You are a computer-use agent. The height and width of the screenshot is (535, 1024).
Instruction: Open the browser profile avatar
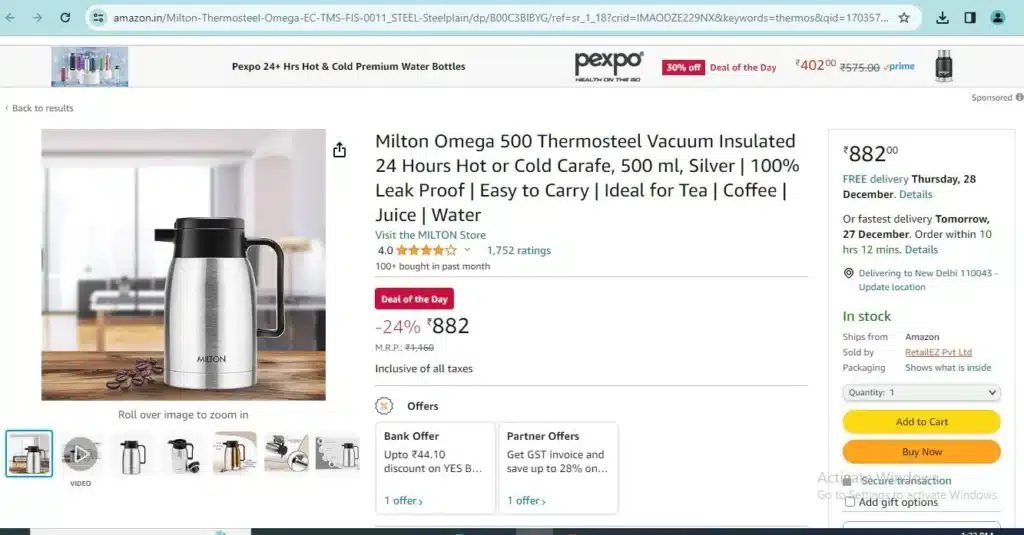[998, 18]
